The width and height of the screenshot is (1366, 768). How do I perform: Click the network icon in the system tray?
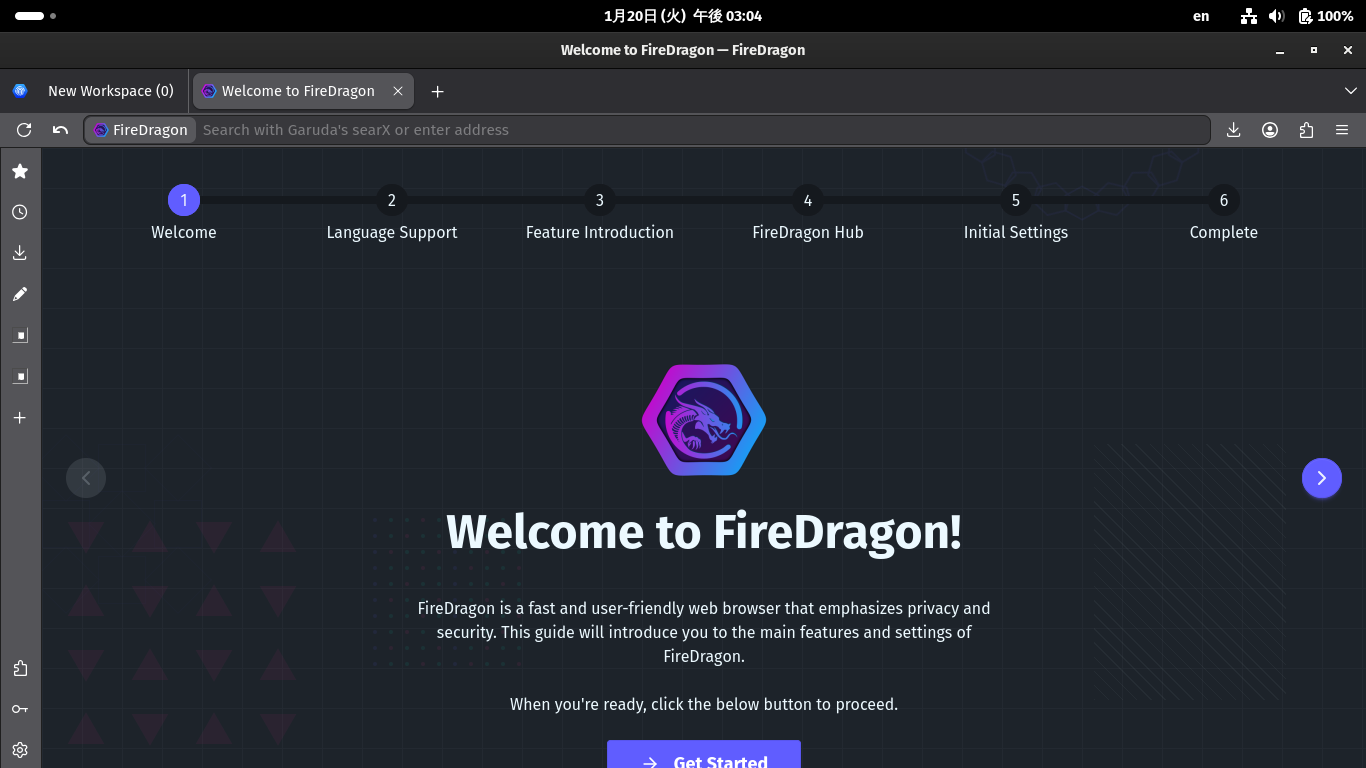coord(1249,16)
